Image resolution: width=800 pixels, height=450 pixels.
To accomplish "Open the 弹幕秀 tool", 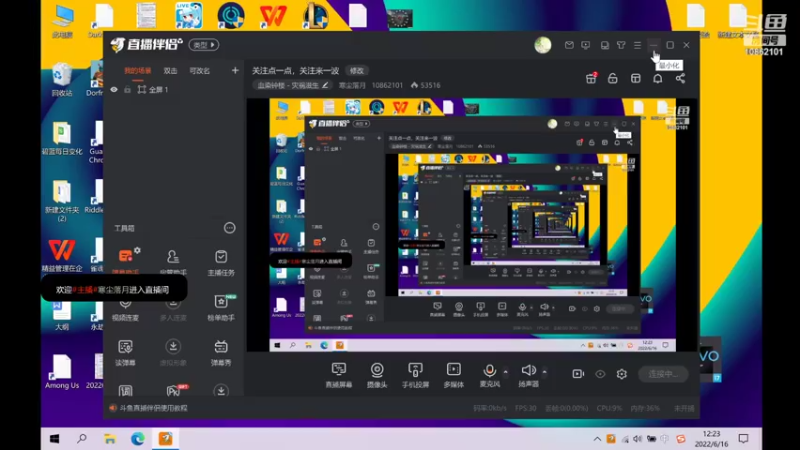I will (x=221, y=353).
